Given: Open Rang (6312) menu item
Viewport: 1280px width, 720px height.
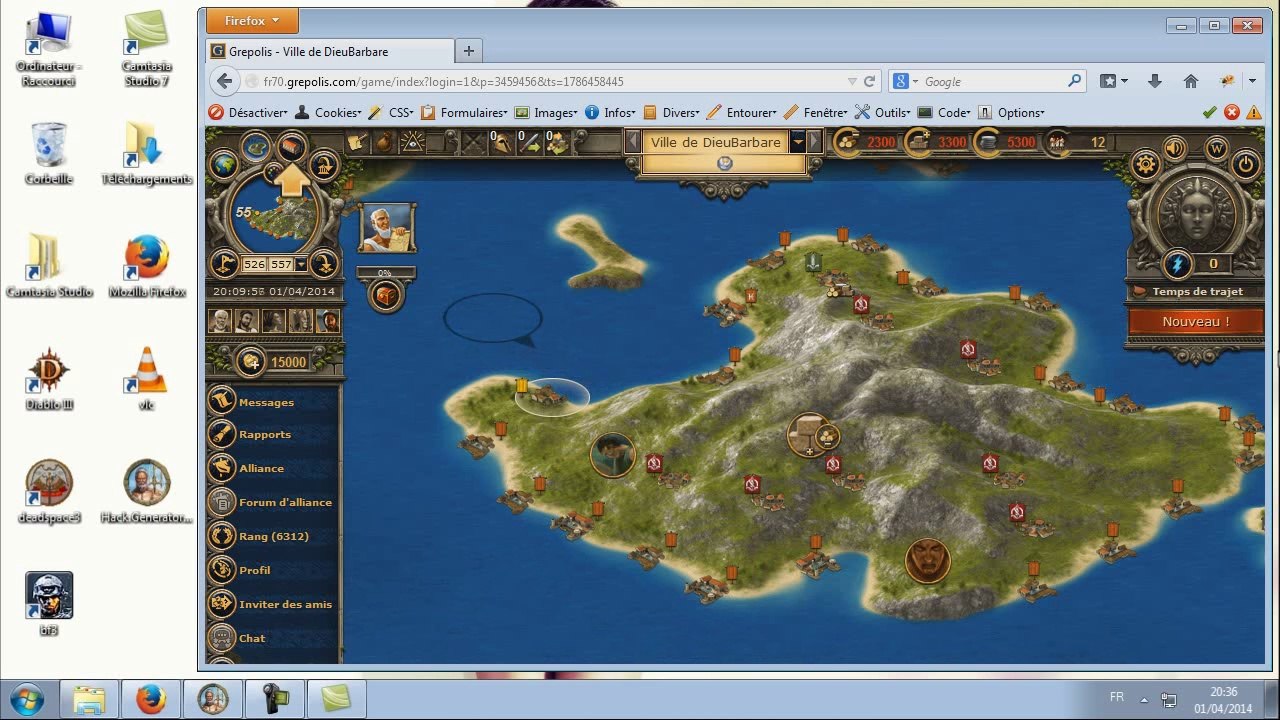Looking at the screenshot, I should [274, 536].
